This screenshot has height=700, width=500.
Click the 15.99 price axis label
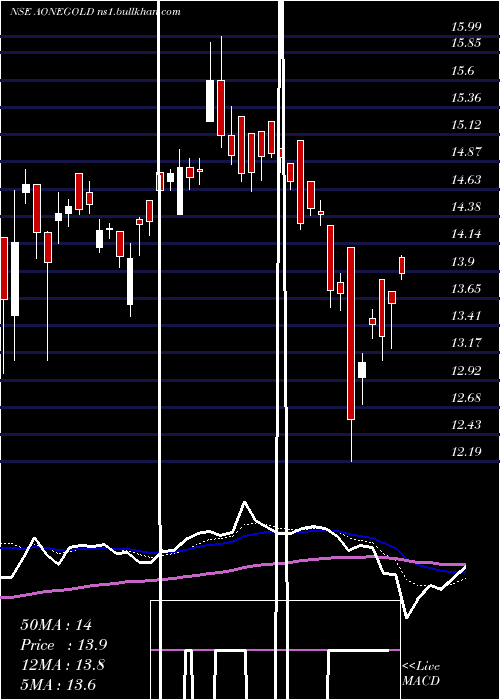(x=466, y=27)
